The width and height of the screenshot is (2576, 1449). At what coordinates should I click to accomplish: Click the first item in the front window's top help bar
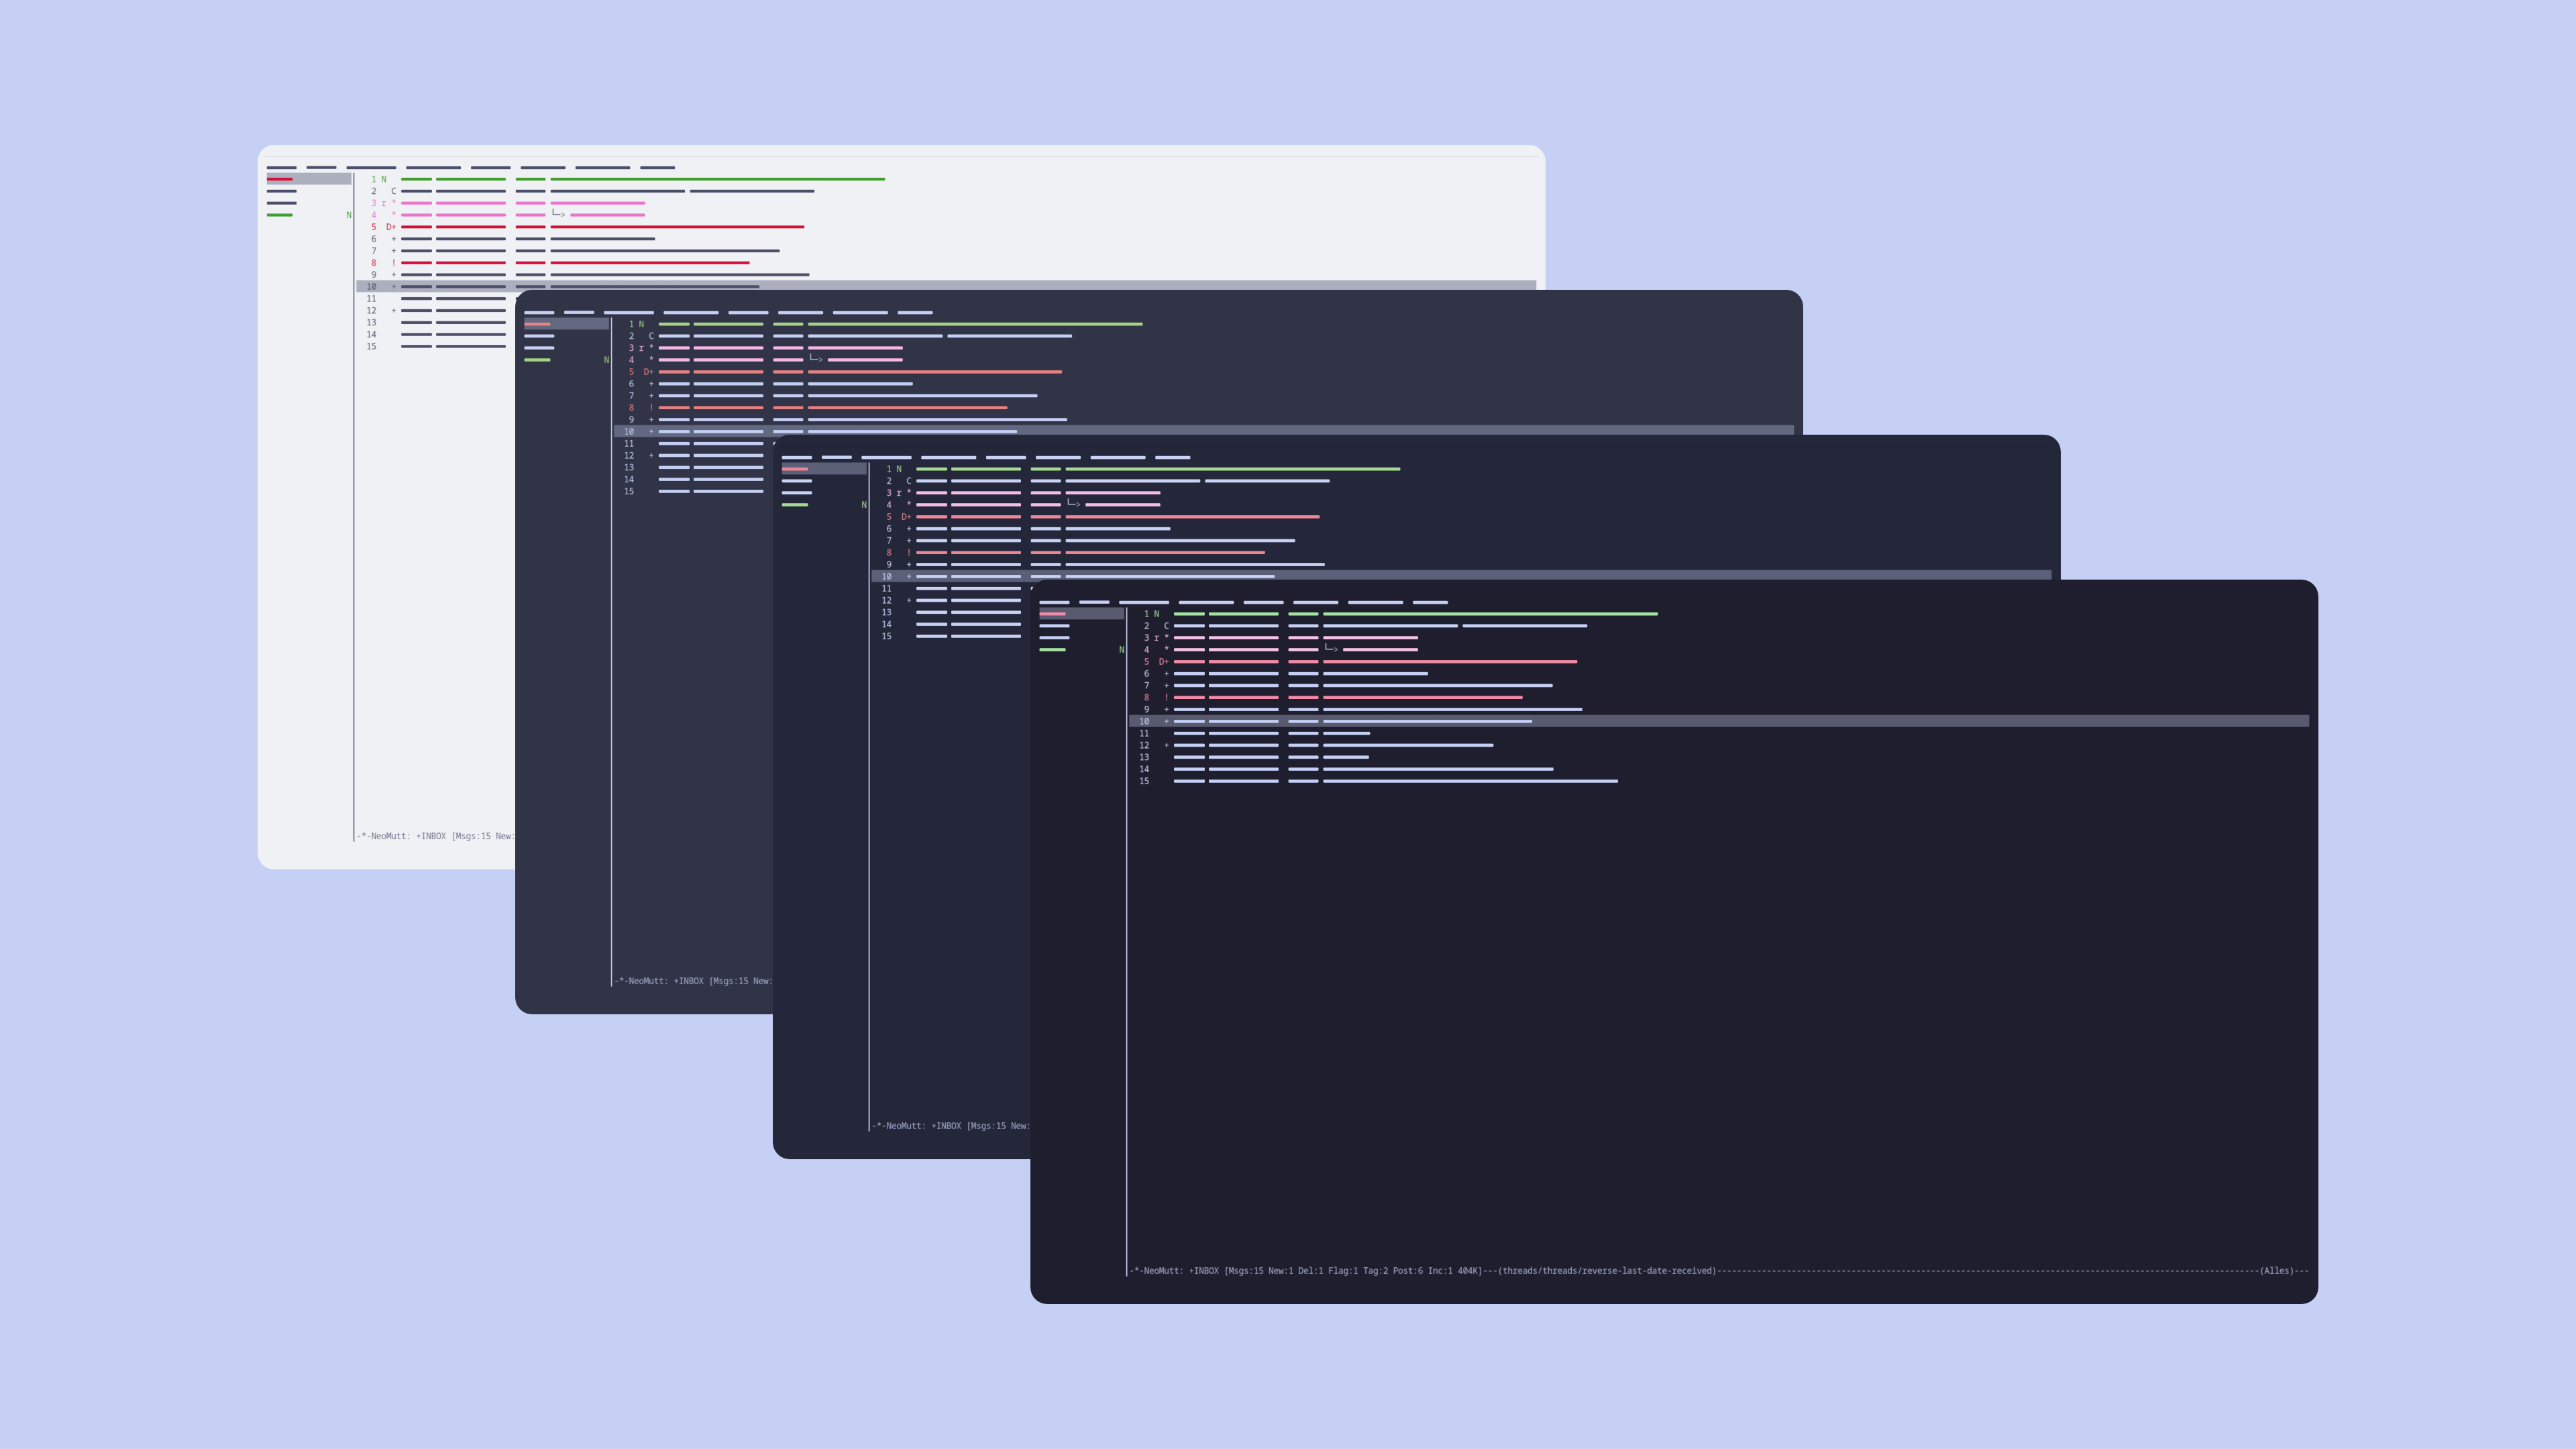coord(1054,602)
